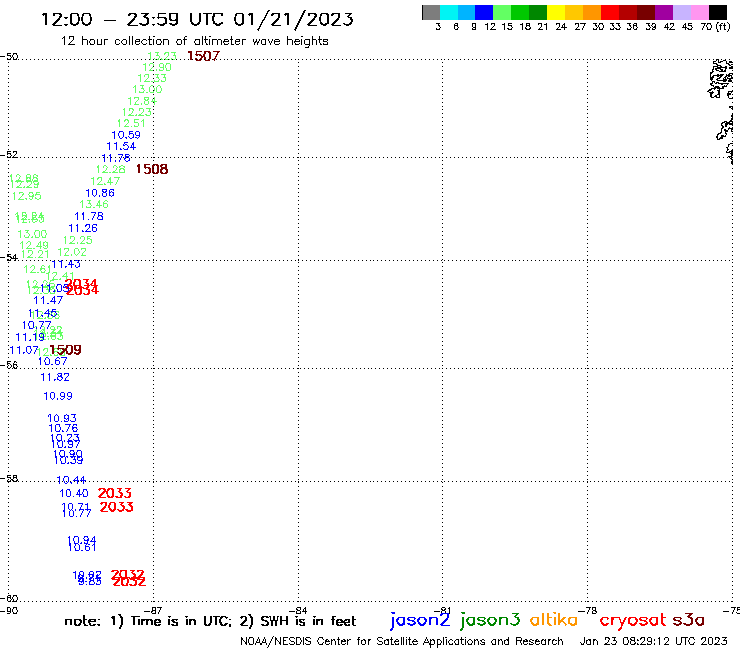Viewport: 740px width, 650px height.
Task: Click the time label 1507
Action: coord(203,56)
